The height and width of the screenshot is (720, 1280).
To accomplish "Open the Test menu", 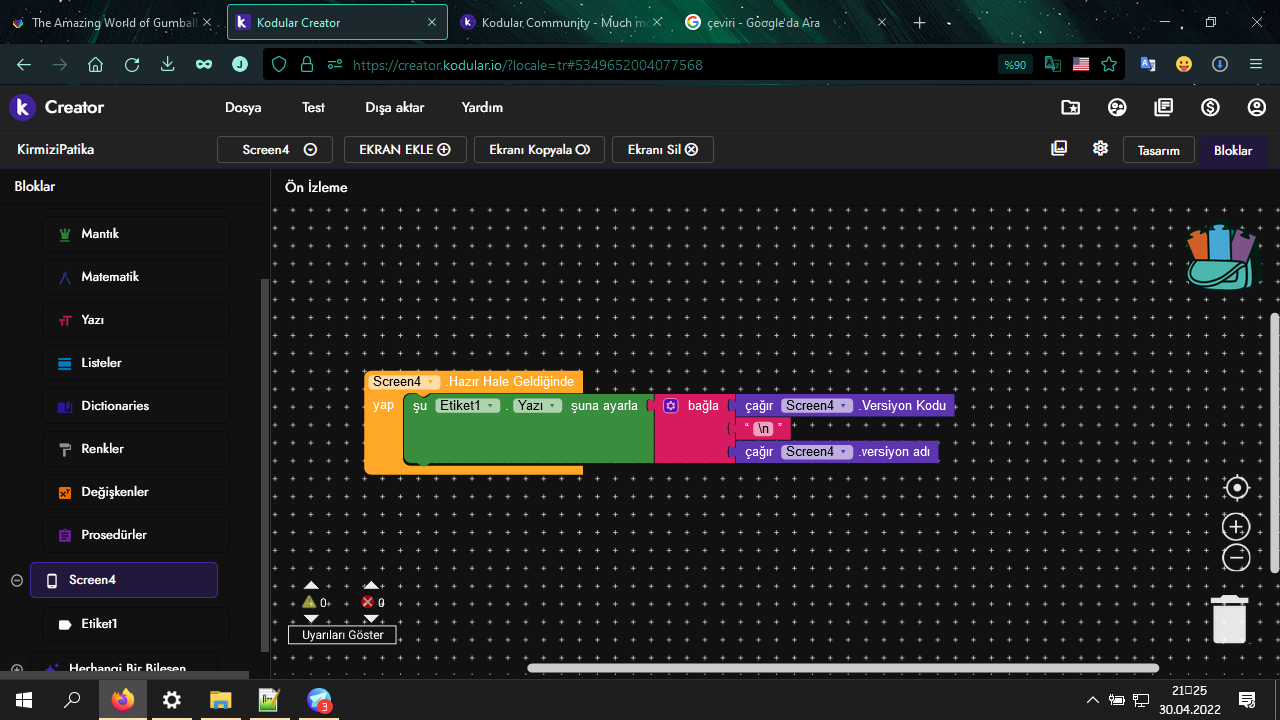I will 313,107.
